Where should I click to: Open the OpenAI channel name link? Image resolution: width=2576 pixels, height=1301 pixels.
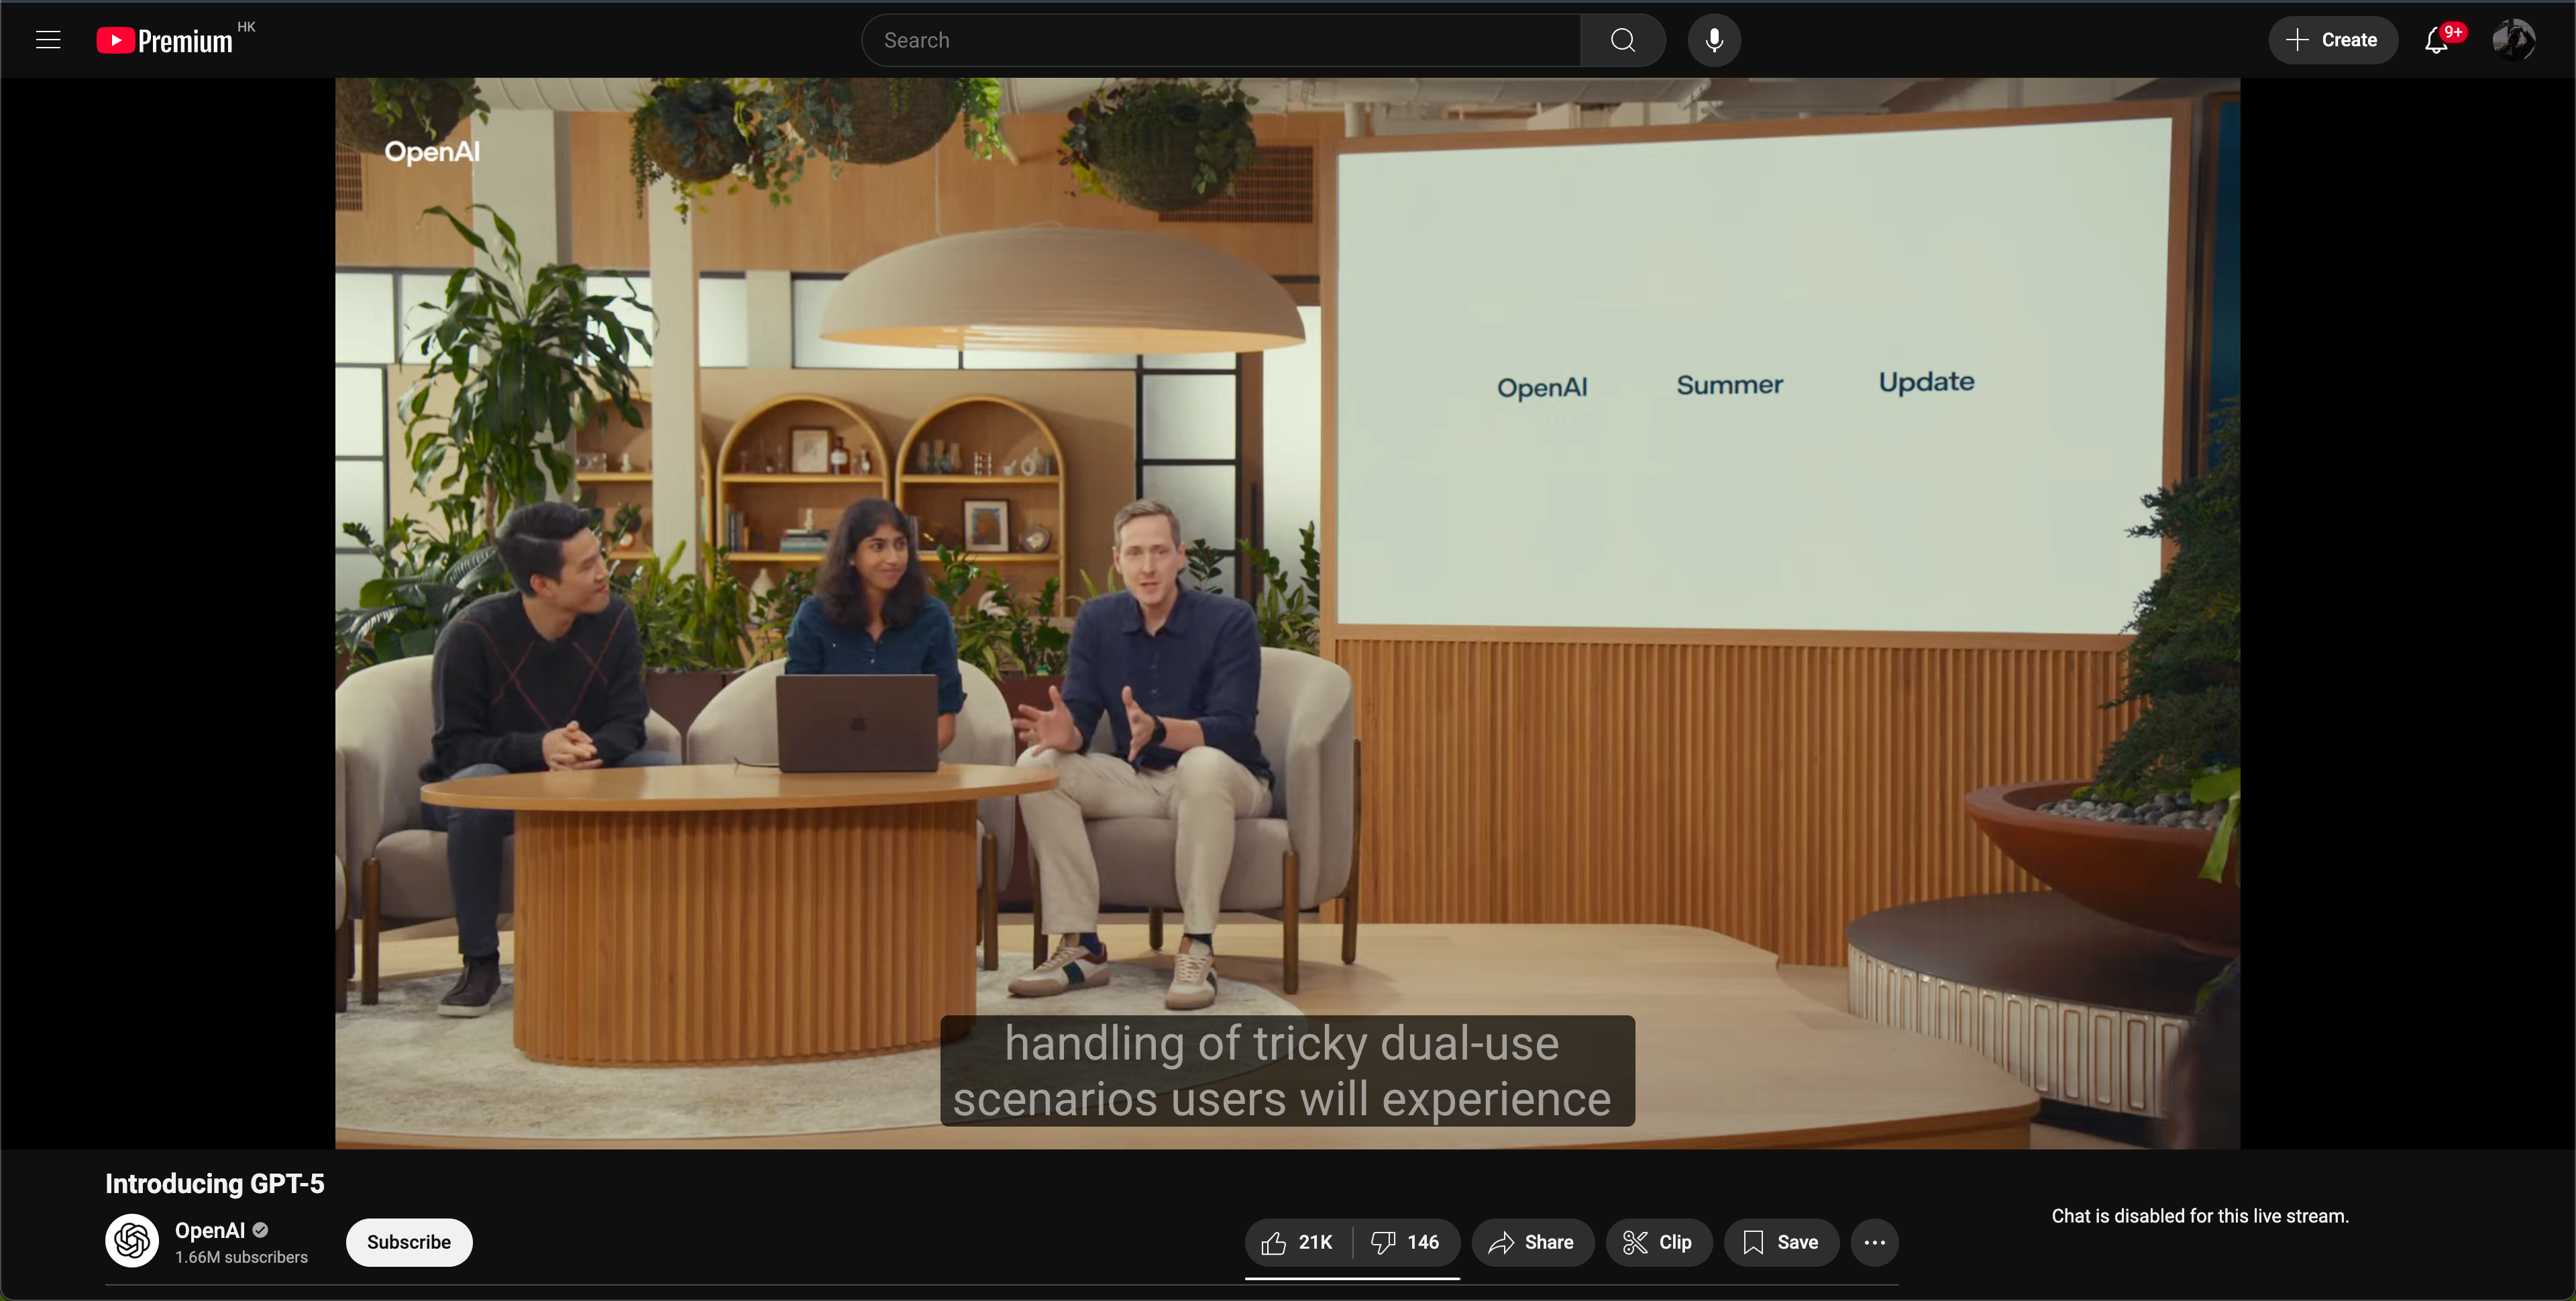[x=210, y=1230]
